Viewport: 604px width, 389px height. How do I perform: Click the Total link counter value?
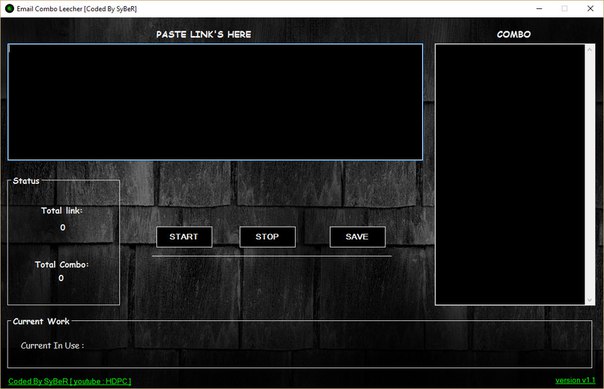coord(62,228)
